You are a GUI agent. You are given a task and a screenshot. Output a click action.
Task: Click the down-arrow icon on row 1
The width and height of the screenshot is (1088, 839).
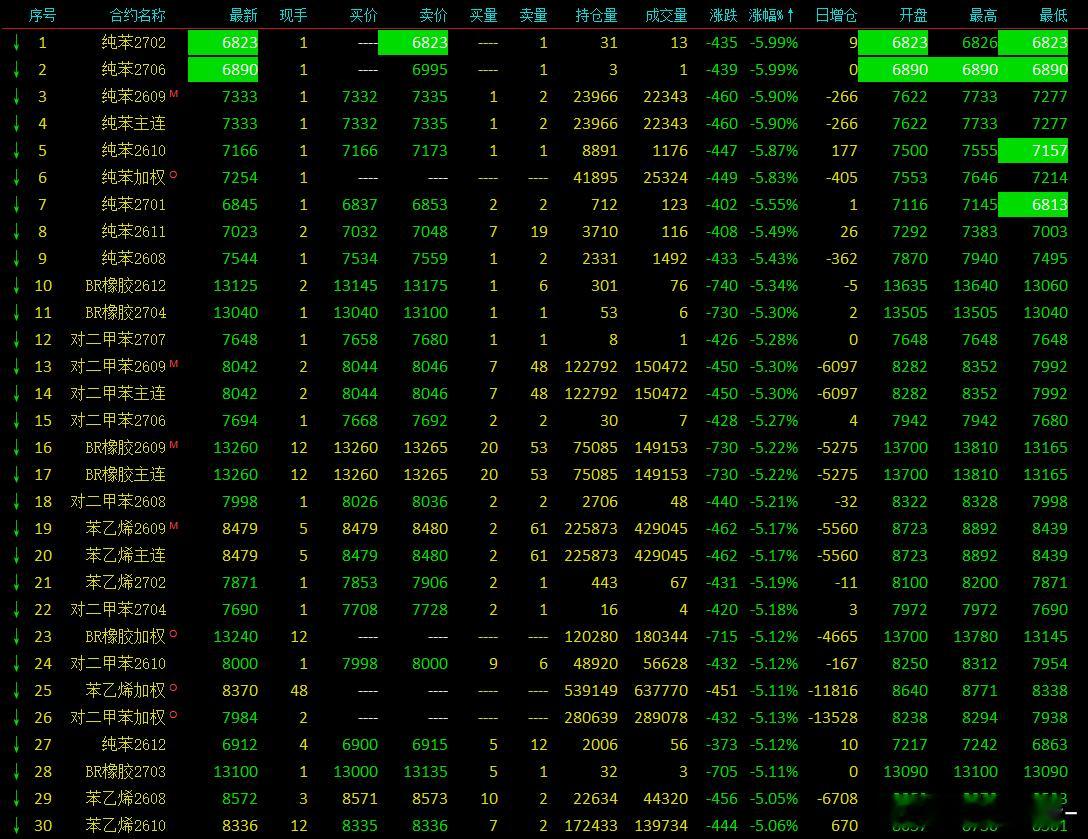17,43
